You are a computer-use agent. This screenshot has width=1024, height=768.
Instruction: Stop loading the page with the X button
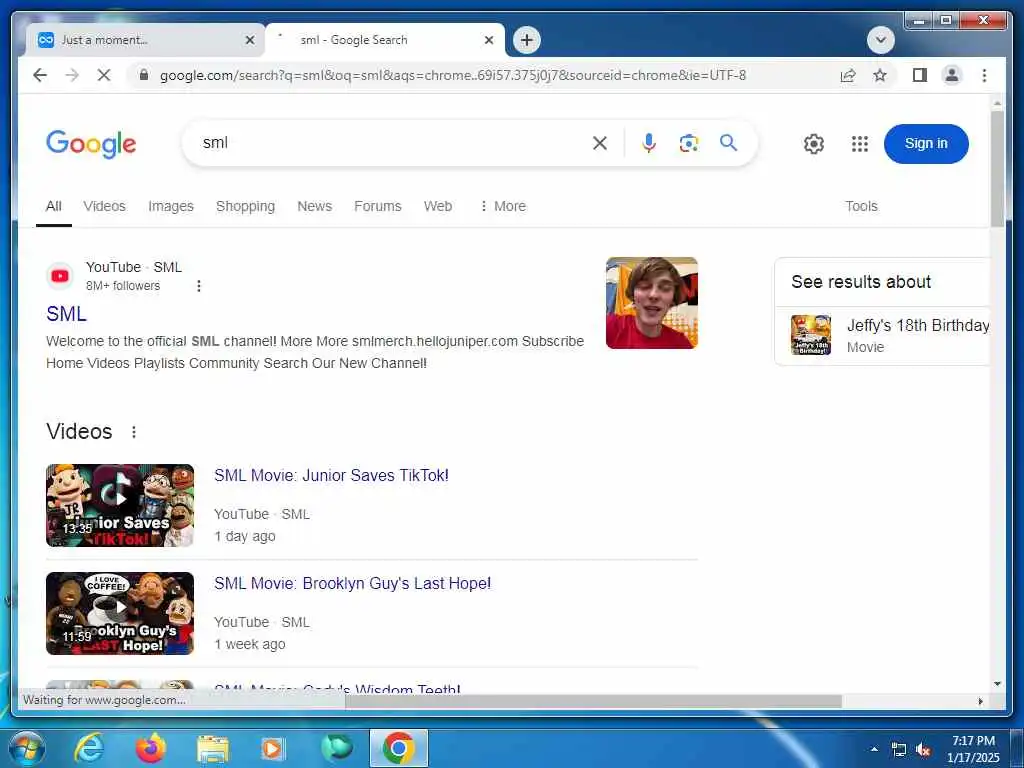point(104,75)
